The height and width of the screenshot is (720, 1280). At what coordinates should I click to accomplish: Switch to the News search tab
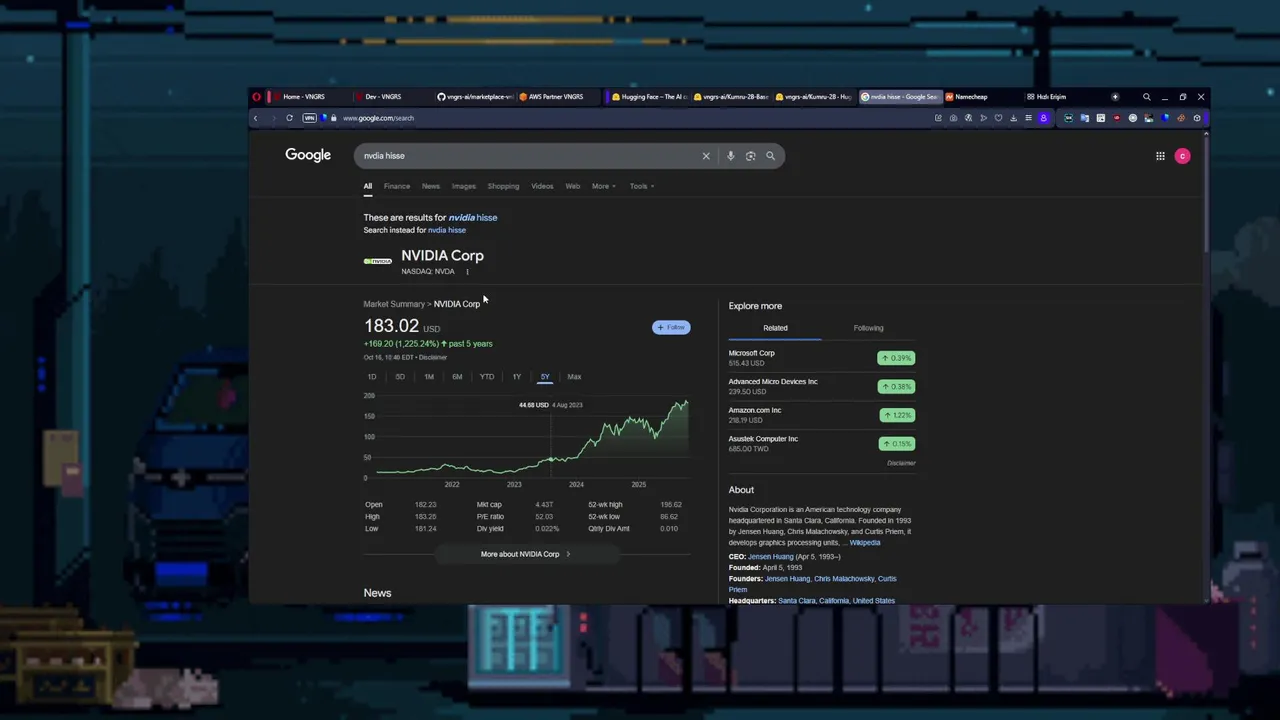click(431, 186)
